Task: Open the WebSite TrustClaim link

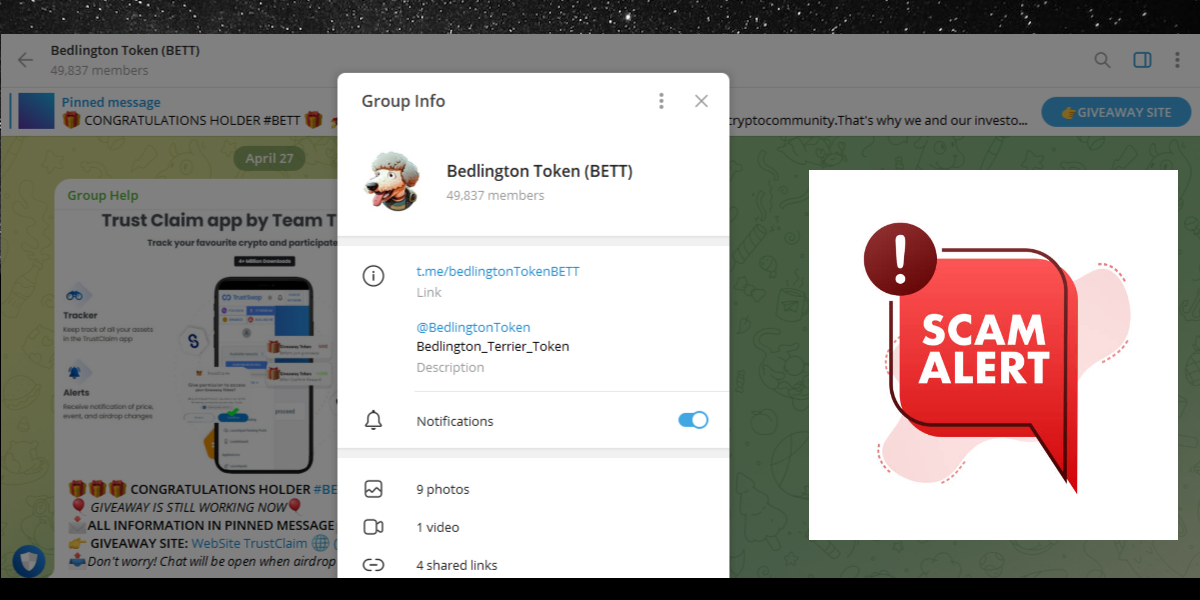Action: [249, 543]
